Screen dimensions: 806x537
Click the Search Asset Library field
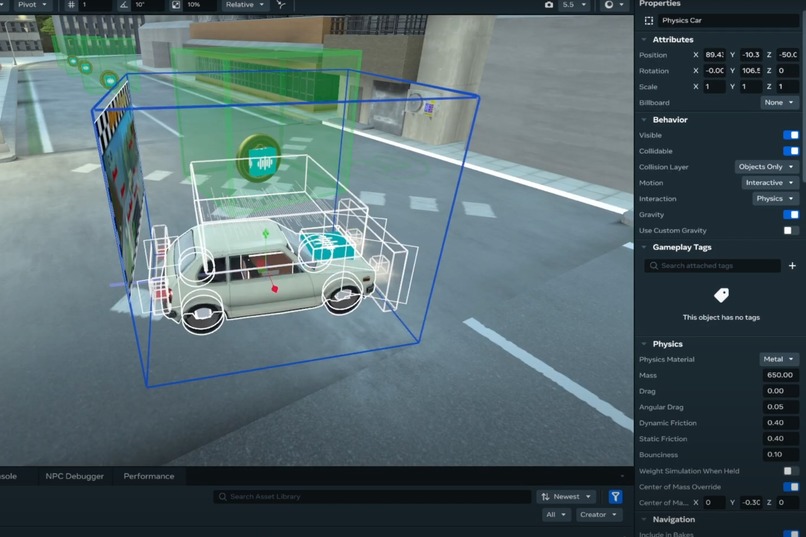pyautogui.click(x=372, y=496)
